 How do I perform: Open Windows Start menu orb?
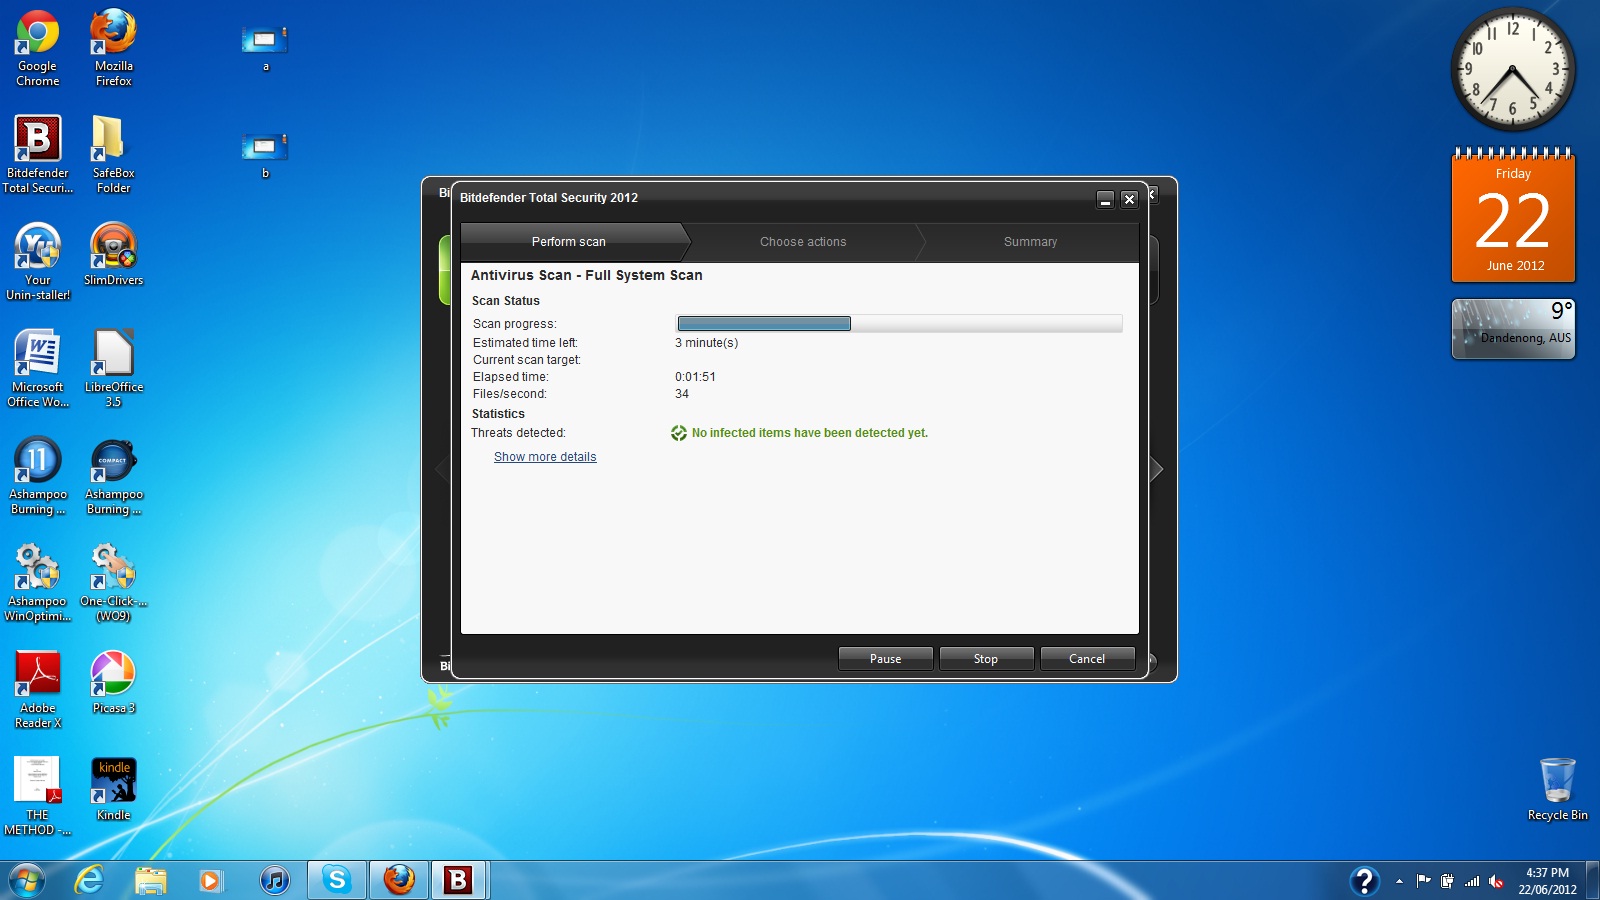27,880
